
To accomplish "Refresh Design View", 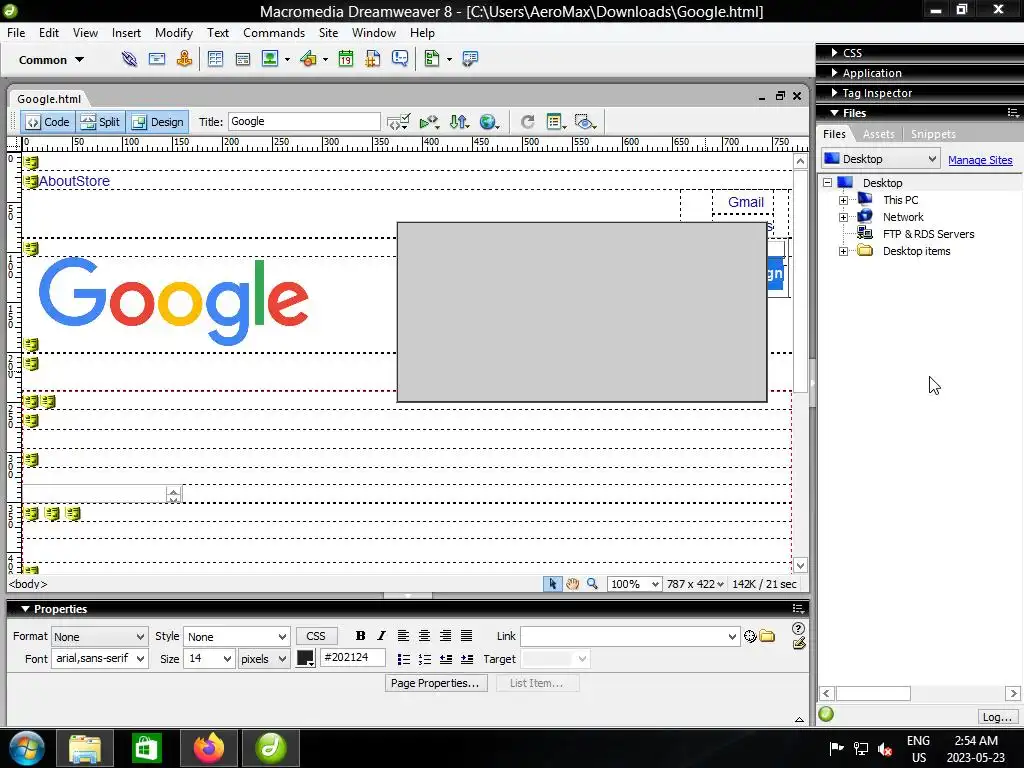I will 528,122.
